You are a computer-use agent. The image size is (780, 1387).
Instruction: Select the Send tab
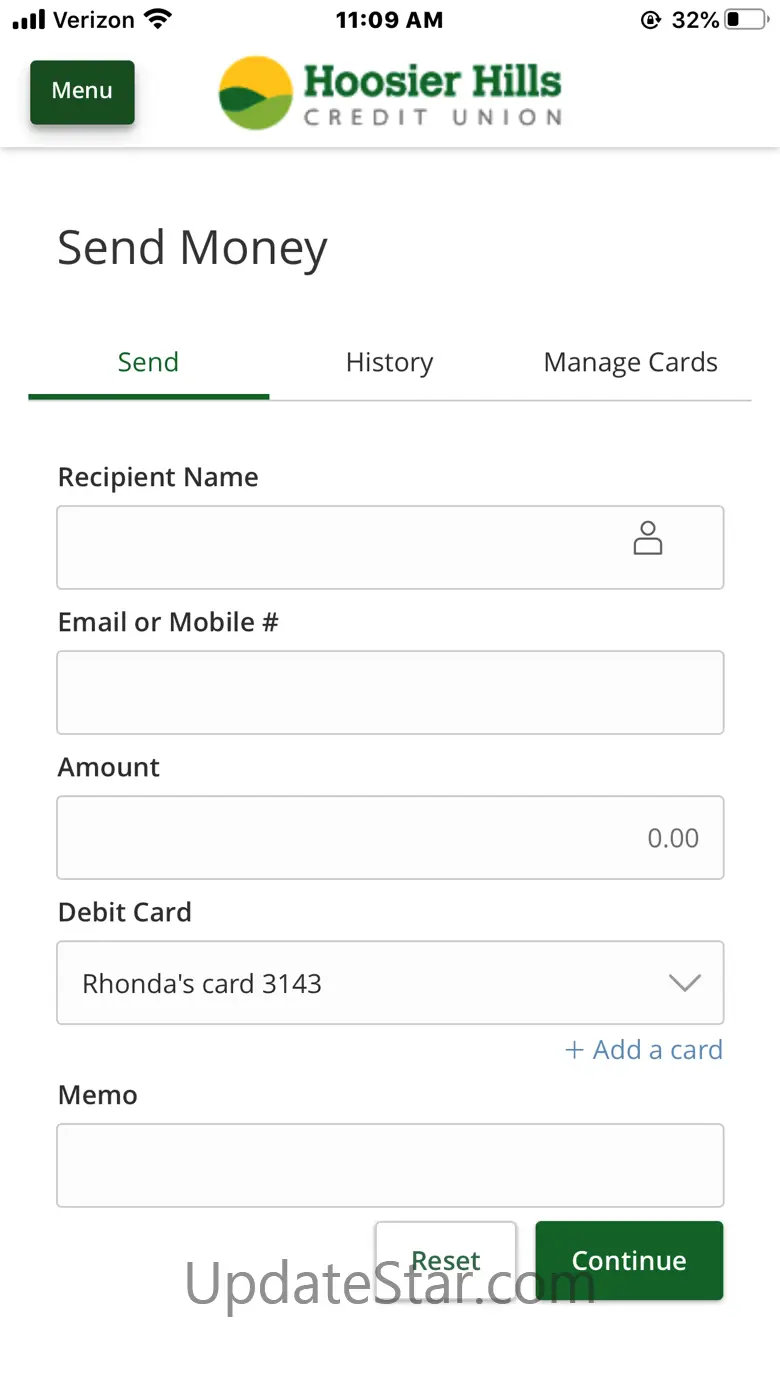pos(148,362)
